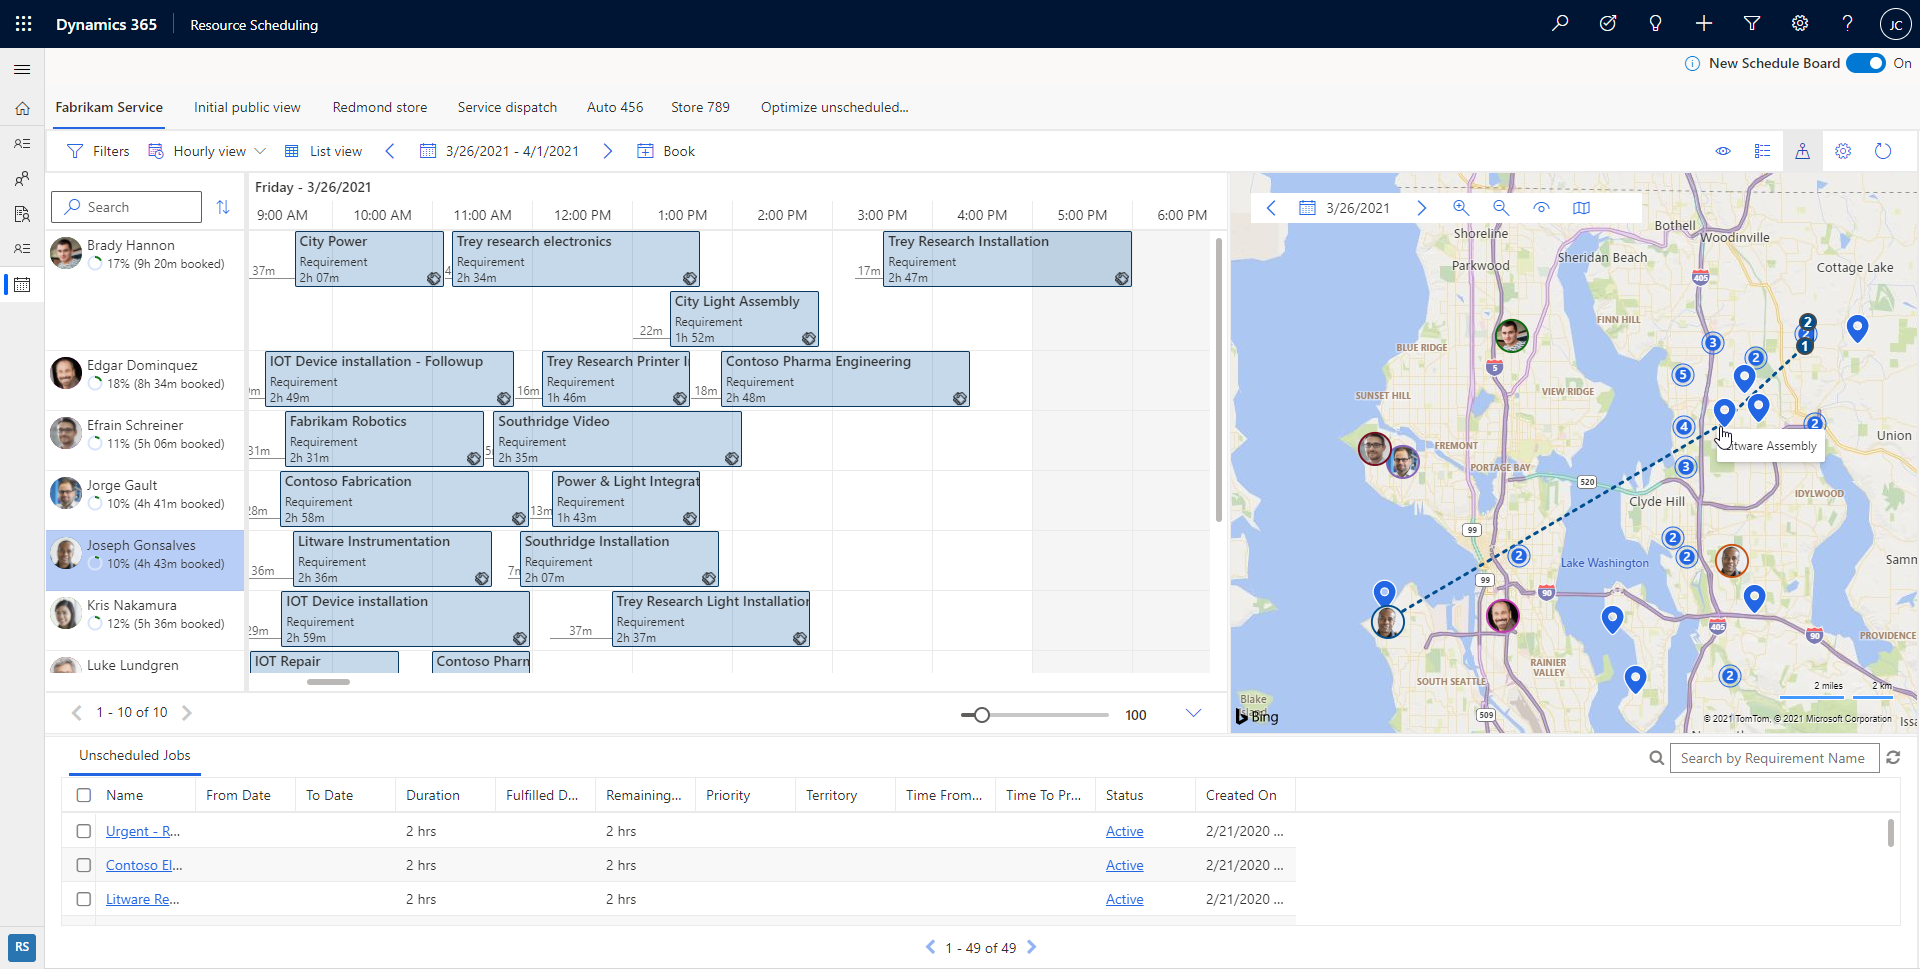Open the Southridge Video booking
1920x969 pixels.
617,439
